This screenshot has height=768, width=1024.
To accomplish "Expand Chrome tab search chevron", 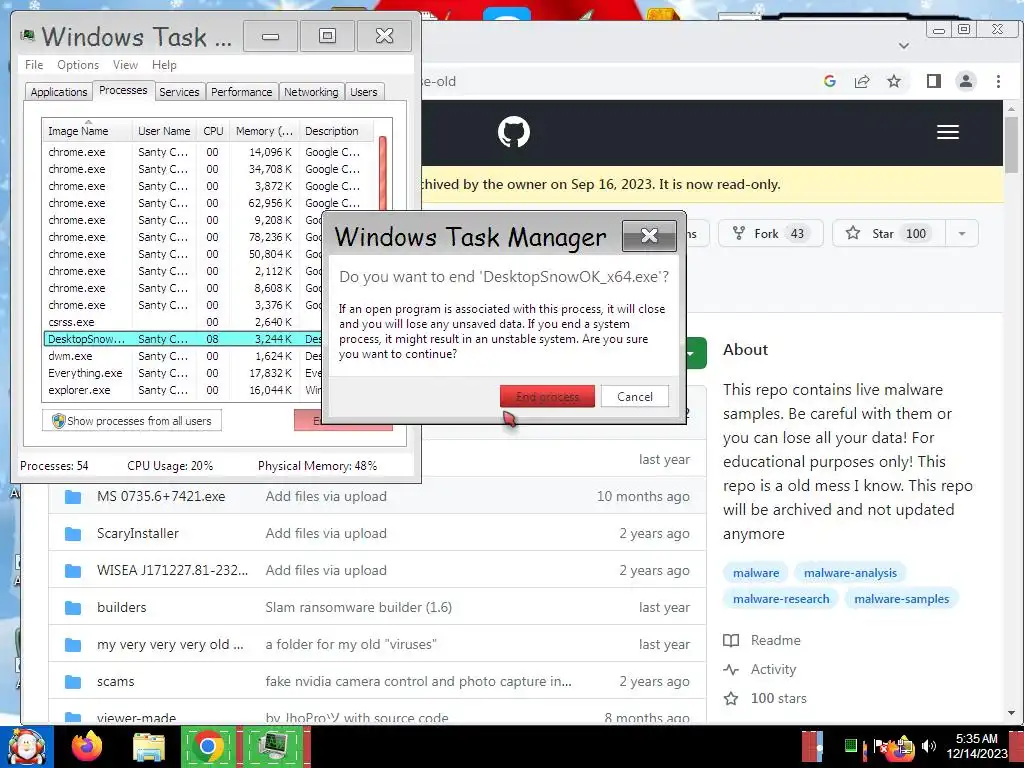I will (904, 46).
